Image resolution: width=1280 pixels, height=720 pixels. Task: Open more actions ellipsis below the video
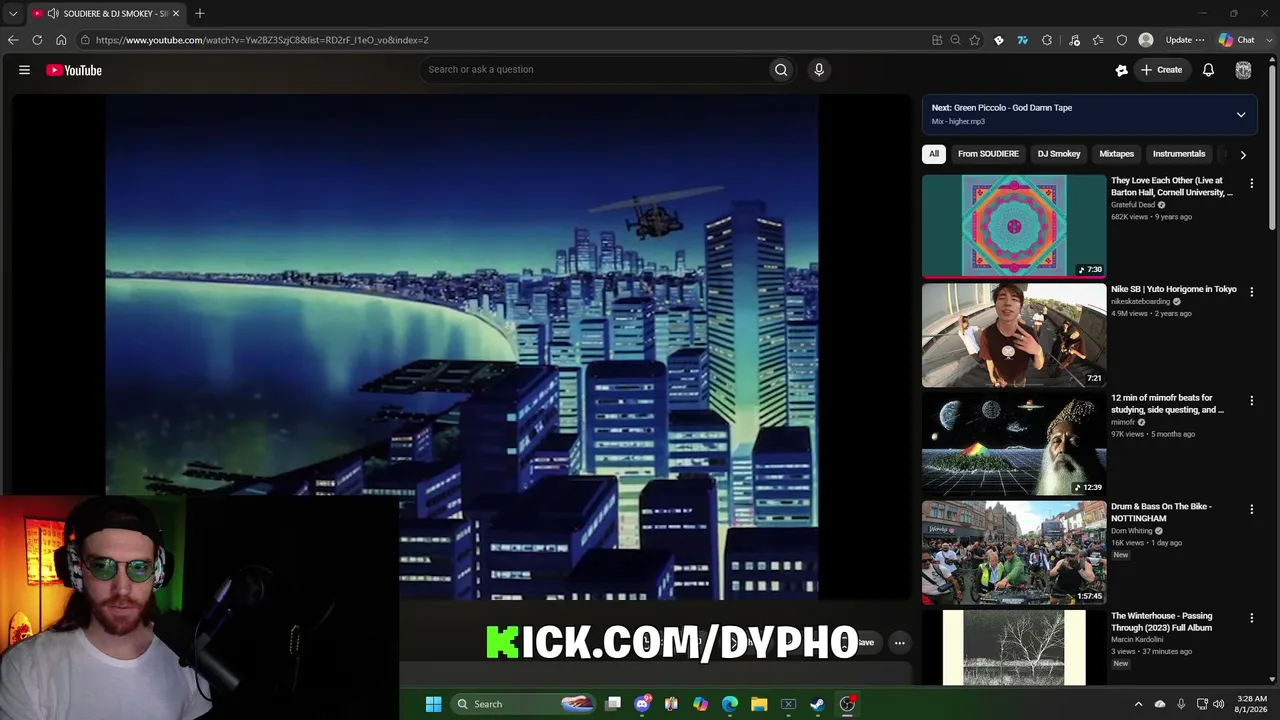pos(900,643)
